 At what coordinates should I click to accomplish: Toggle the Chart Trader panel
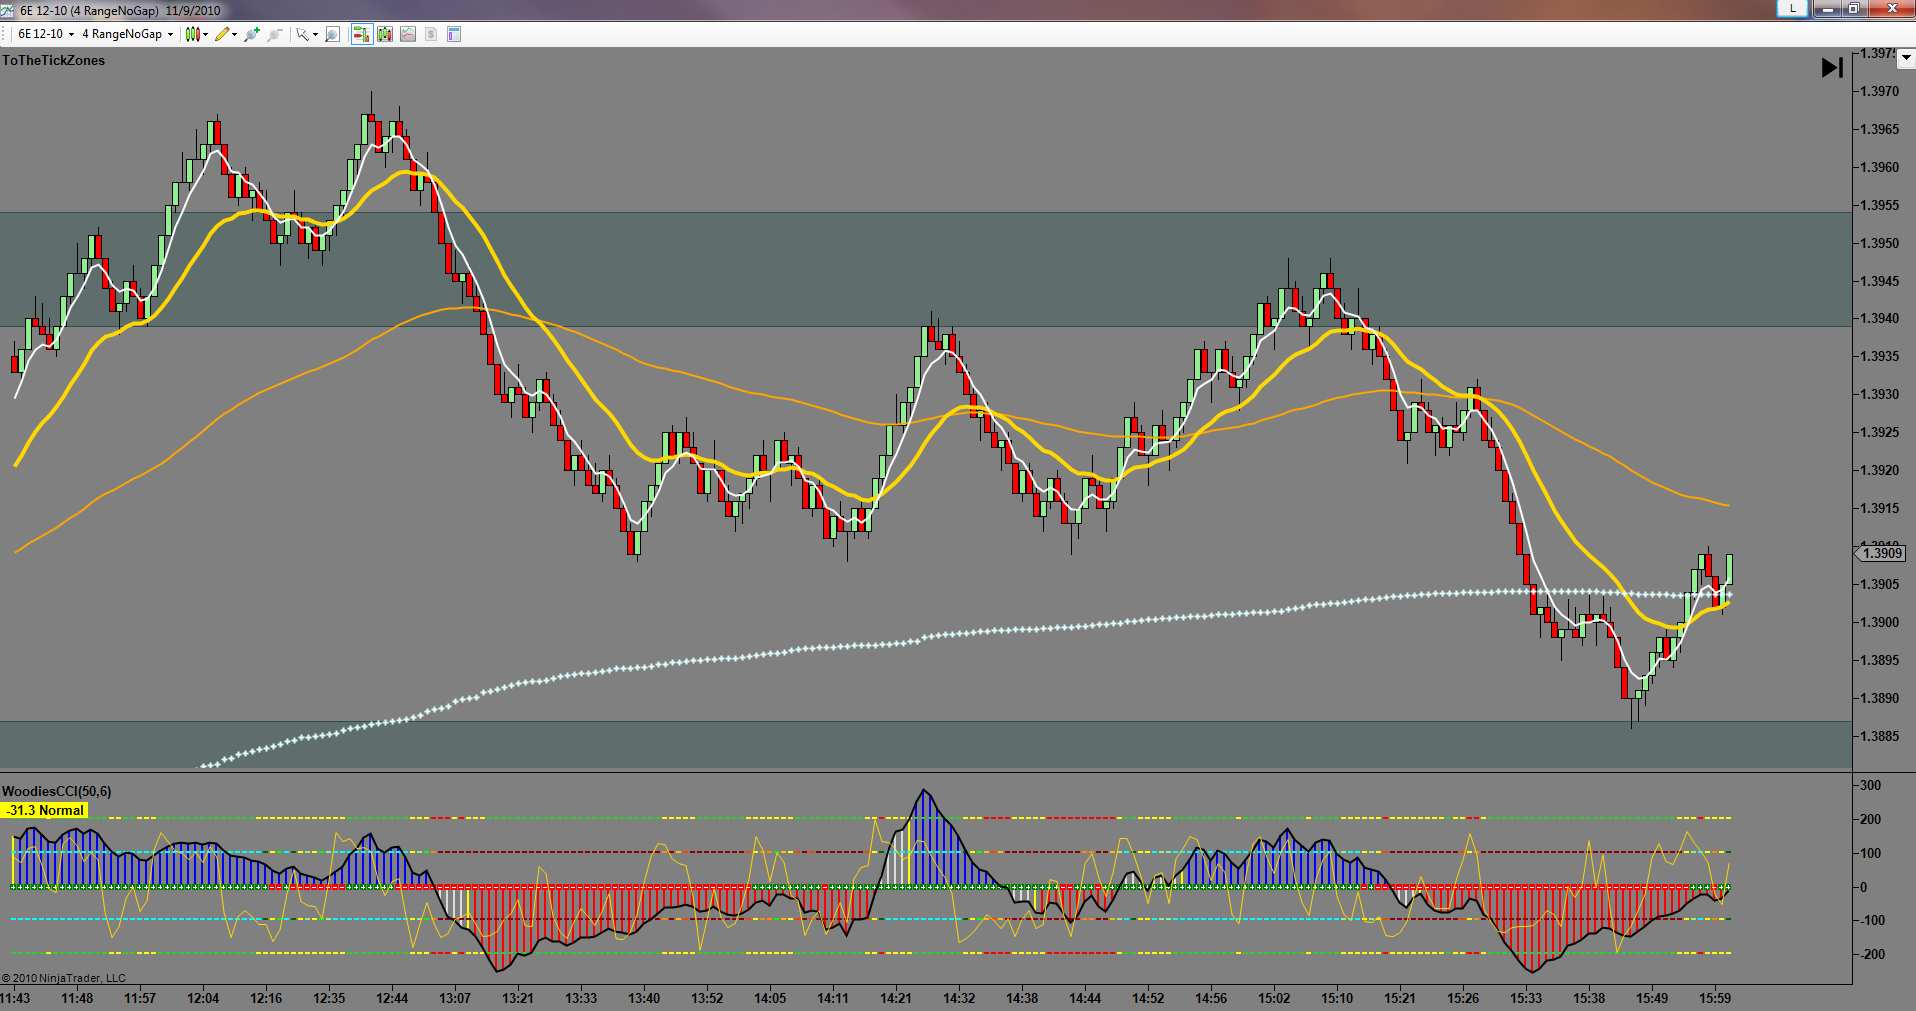tap(361, 34)
